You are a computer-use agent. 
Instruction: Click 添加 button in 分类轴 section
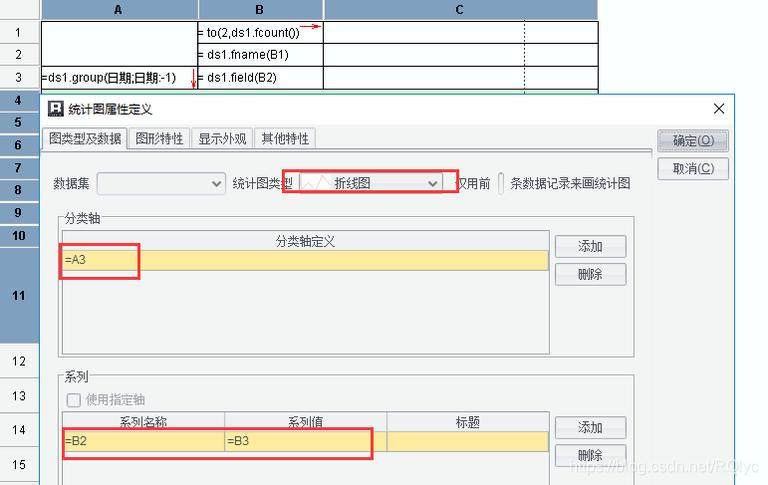590,246
